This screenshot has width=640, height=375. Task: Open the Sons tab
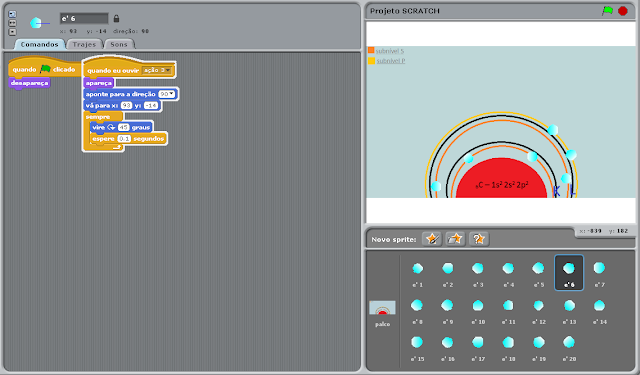119,44
